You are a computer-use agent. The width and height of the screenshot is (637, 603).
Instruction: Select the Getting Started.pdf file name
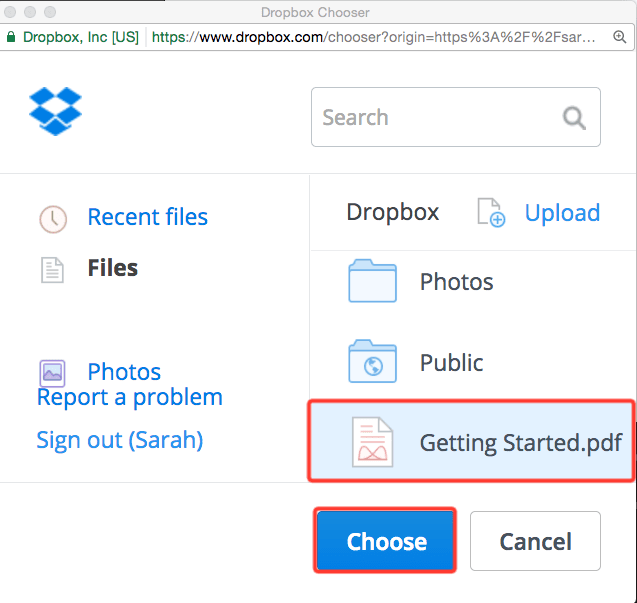[x=520, y=443]
